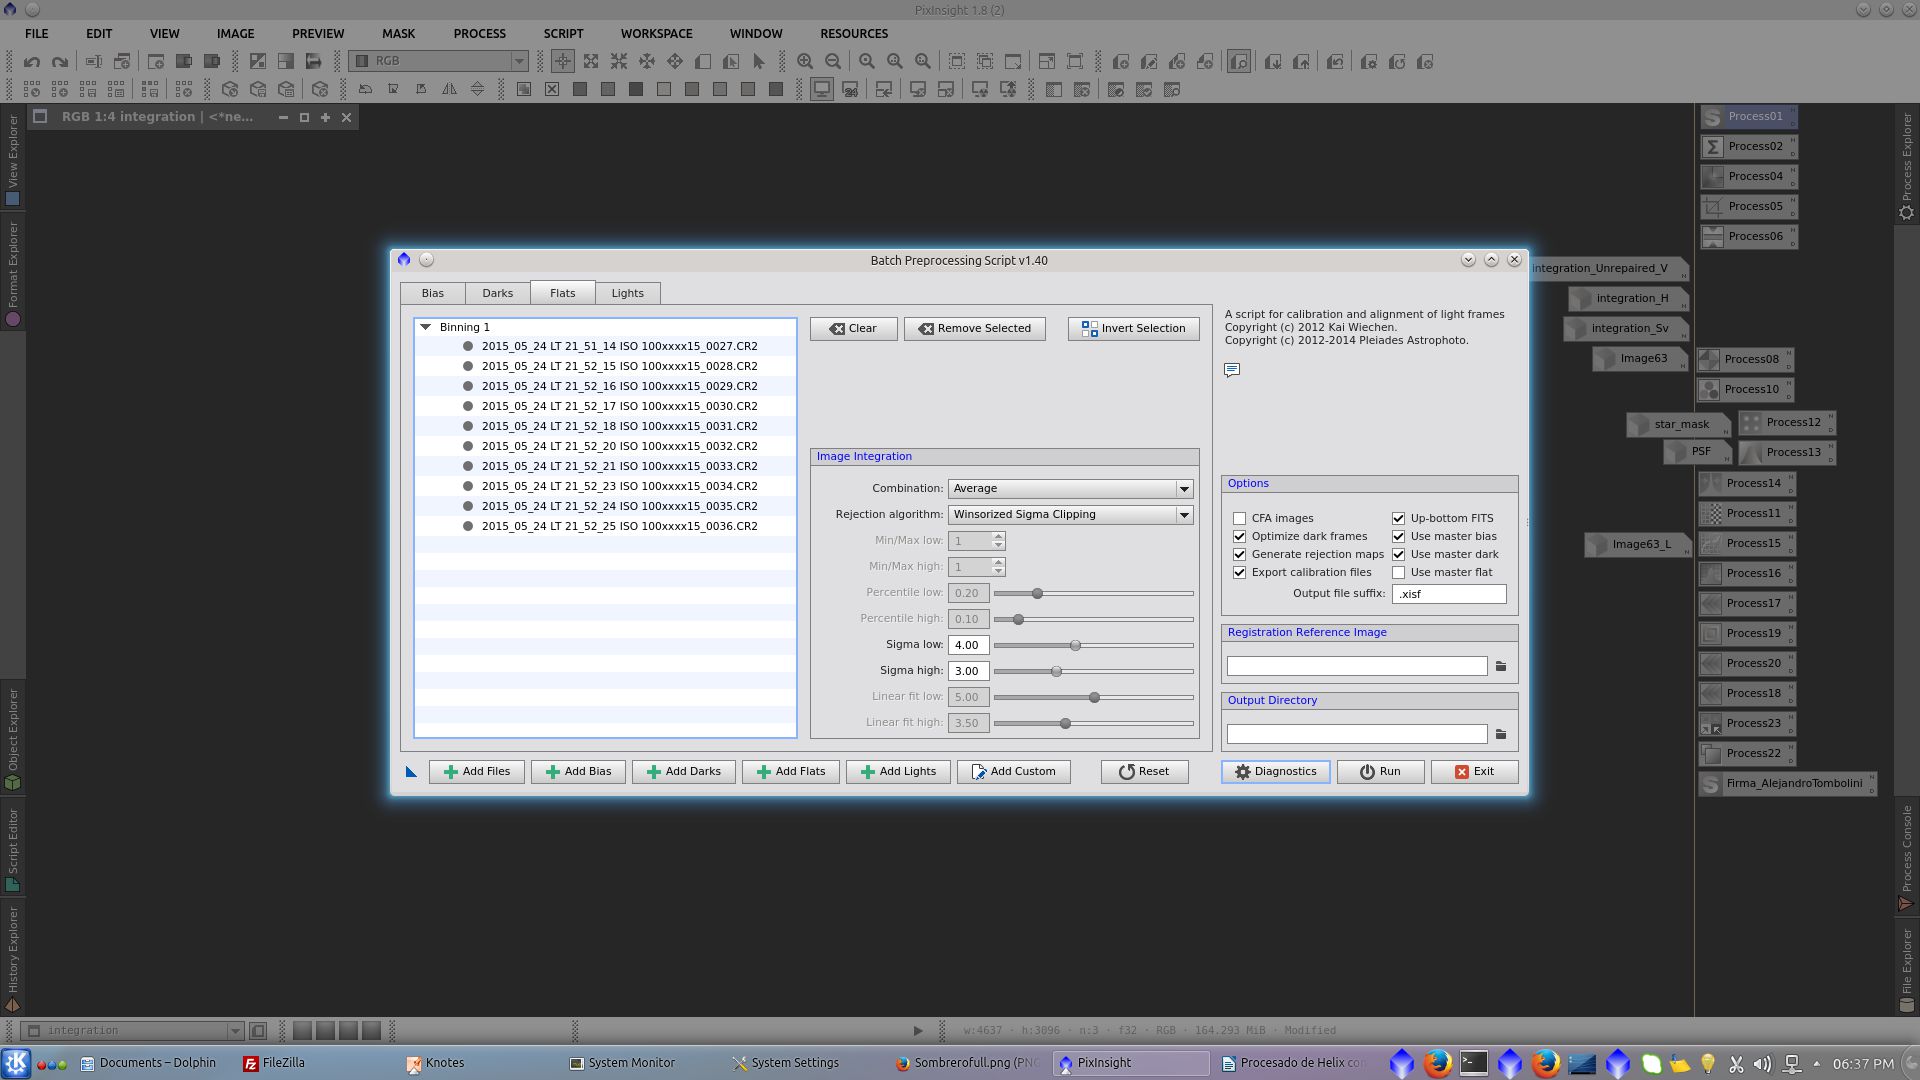Click the Min/Max low spinner arrows

(x=998, y=541)
